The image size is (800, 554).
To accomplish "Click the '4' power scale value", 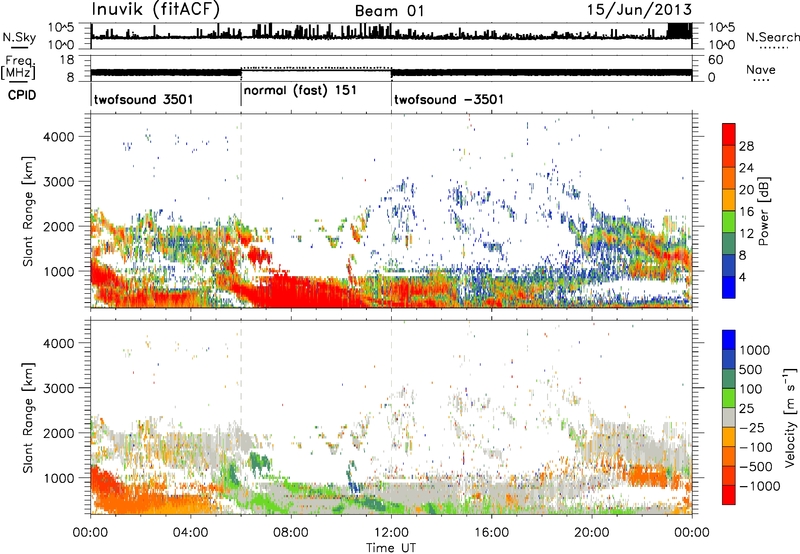I will [742, 277].
